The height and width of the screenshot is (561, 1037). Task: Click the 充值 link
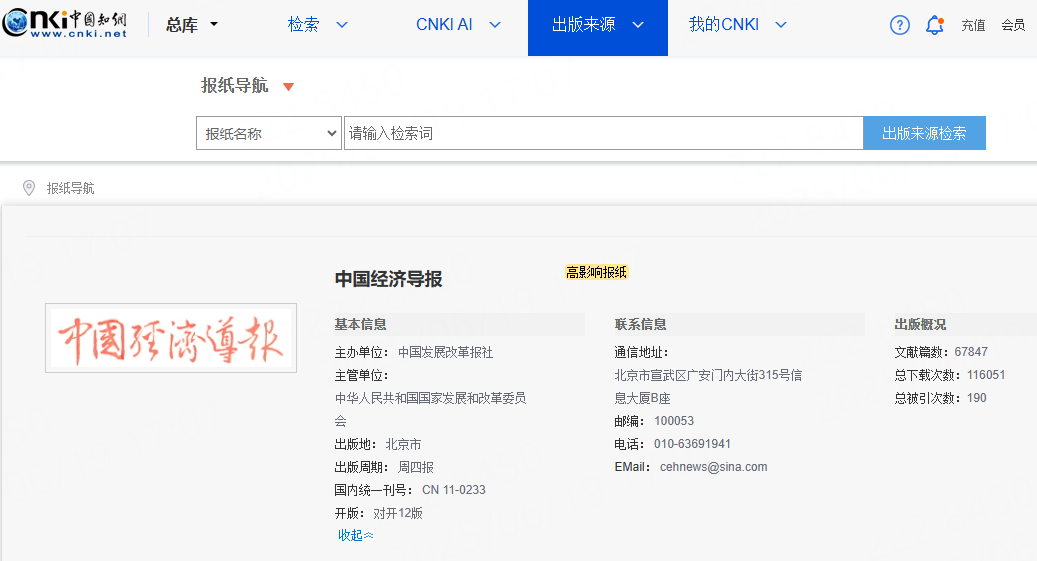pyautogui.click(x=973, y=25)
